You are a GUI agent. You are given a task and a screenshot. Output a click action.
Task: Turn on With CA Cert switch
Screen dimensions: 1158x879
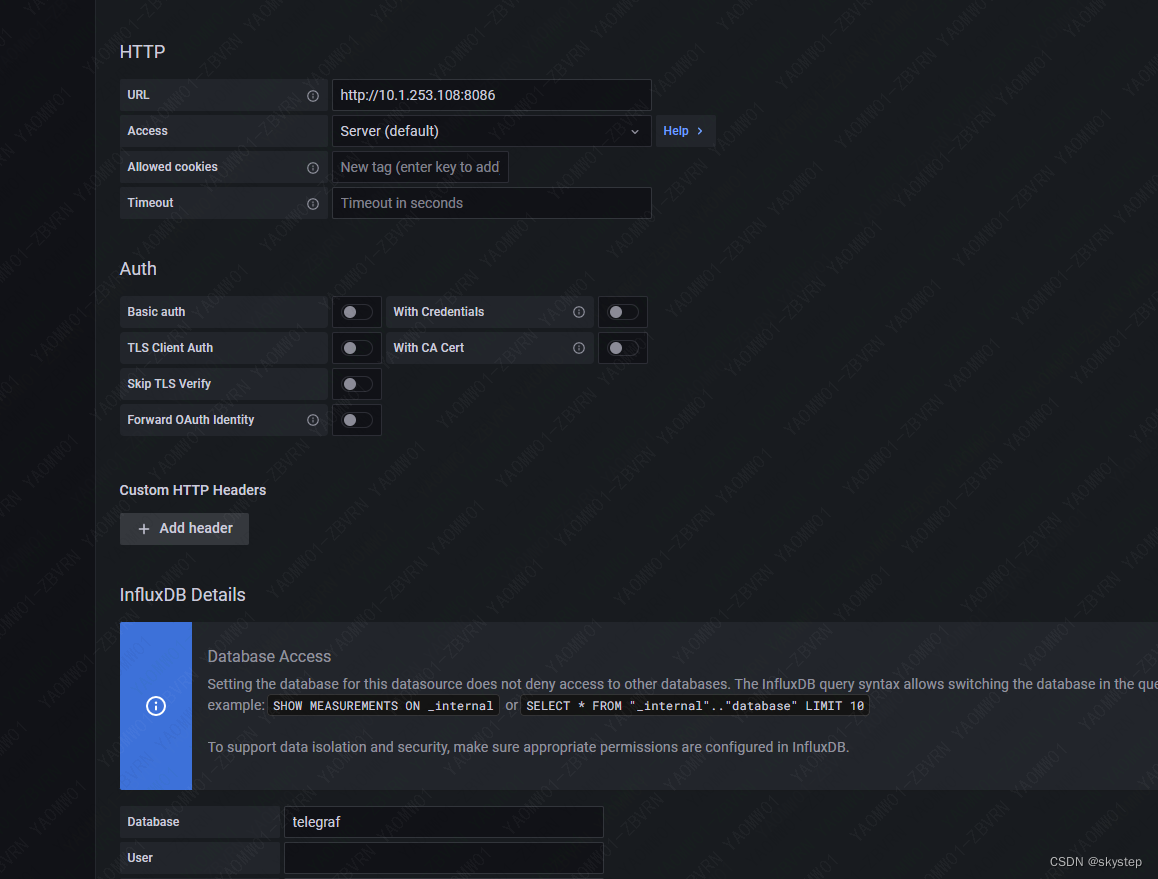[x=623, y=348]
